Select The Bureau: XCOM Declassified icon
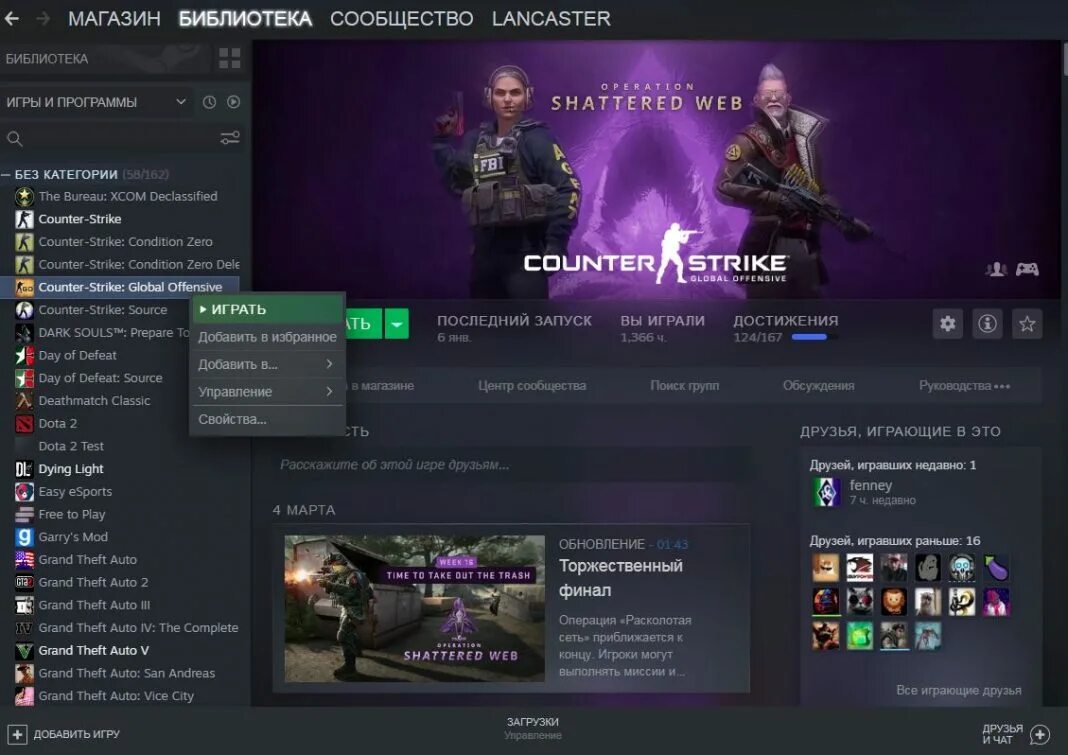 pos(25,197)
